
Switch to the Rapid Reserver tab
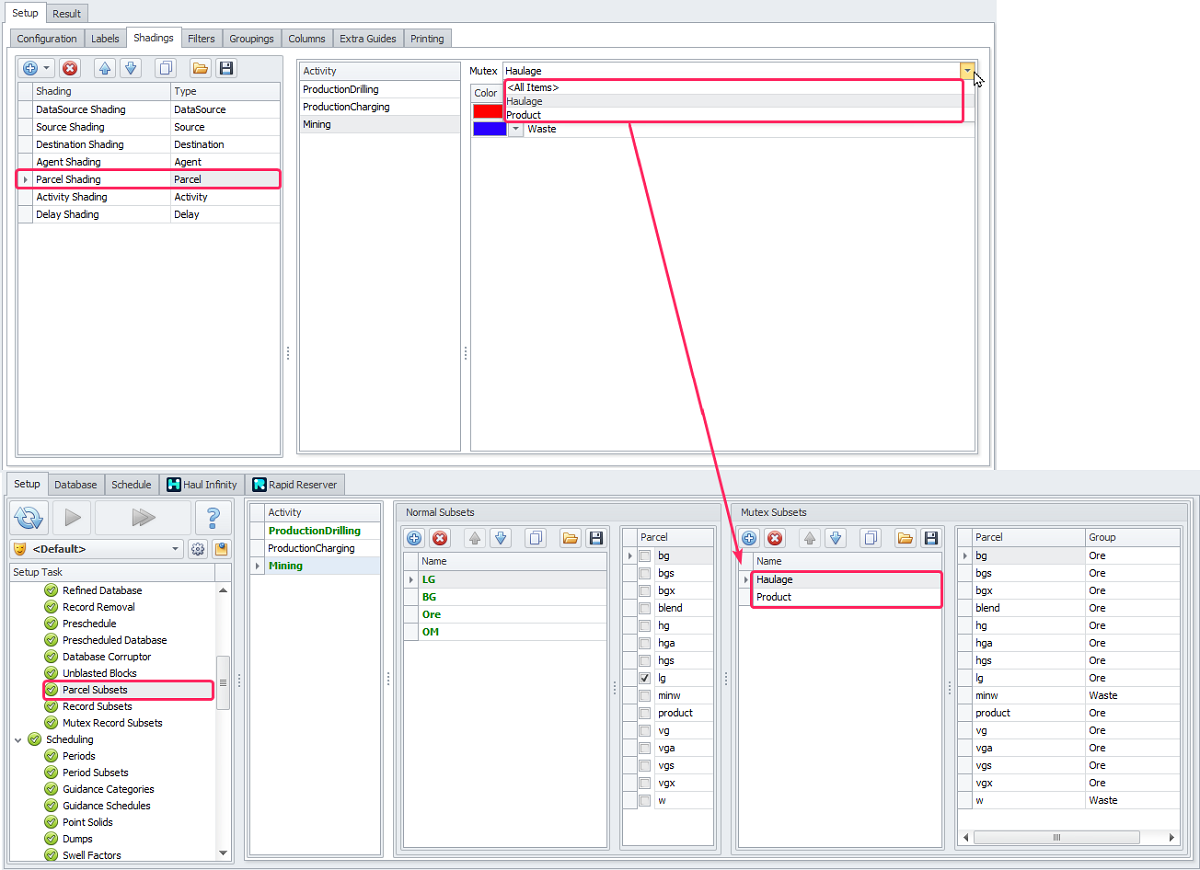click(x=295, y=484)
